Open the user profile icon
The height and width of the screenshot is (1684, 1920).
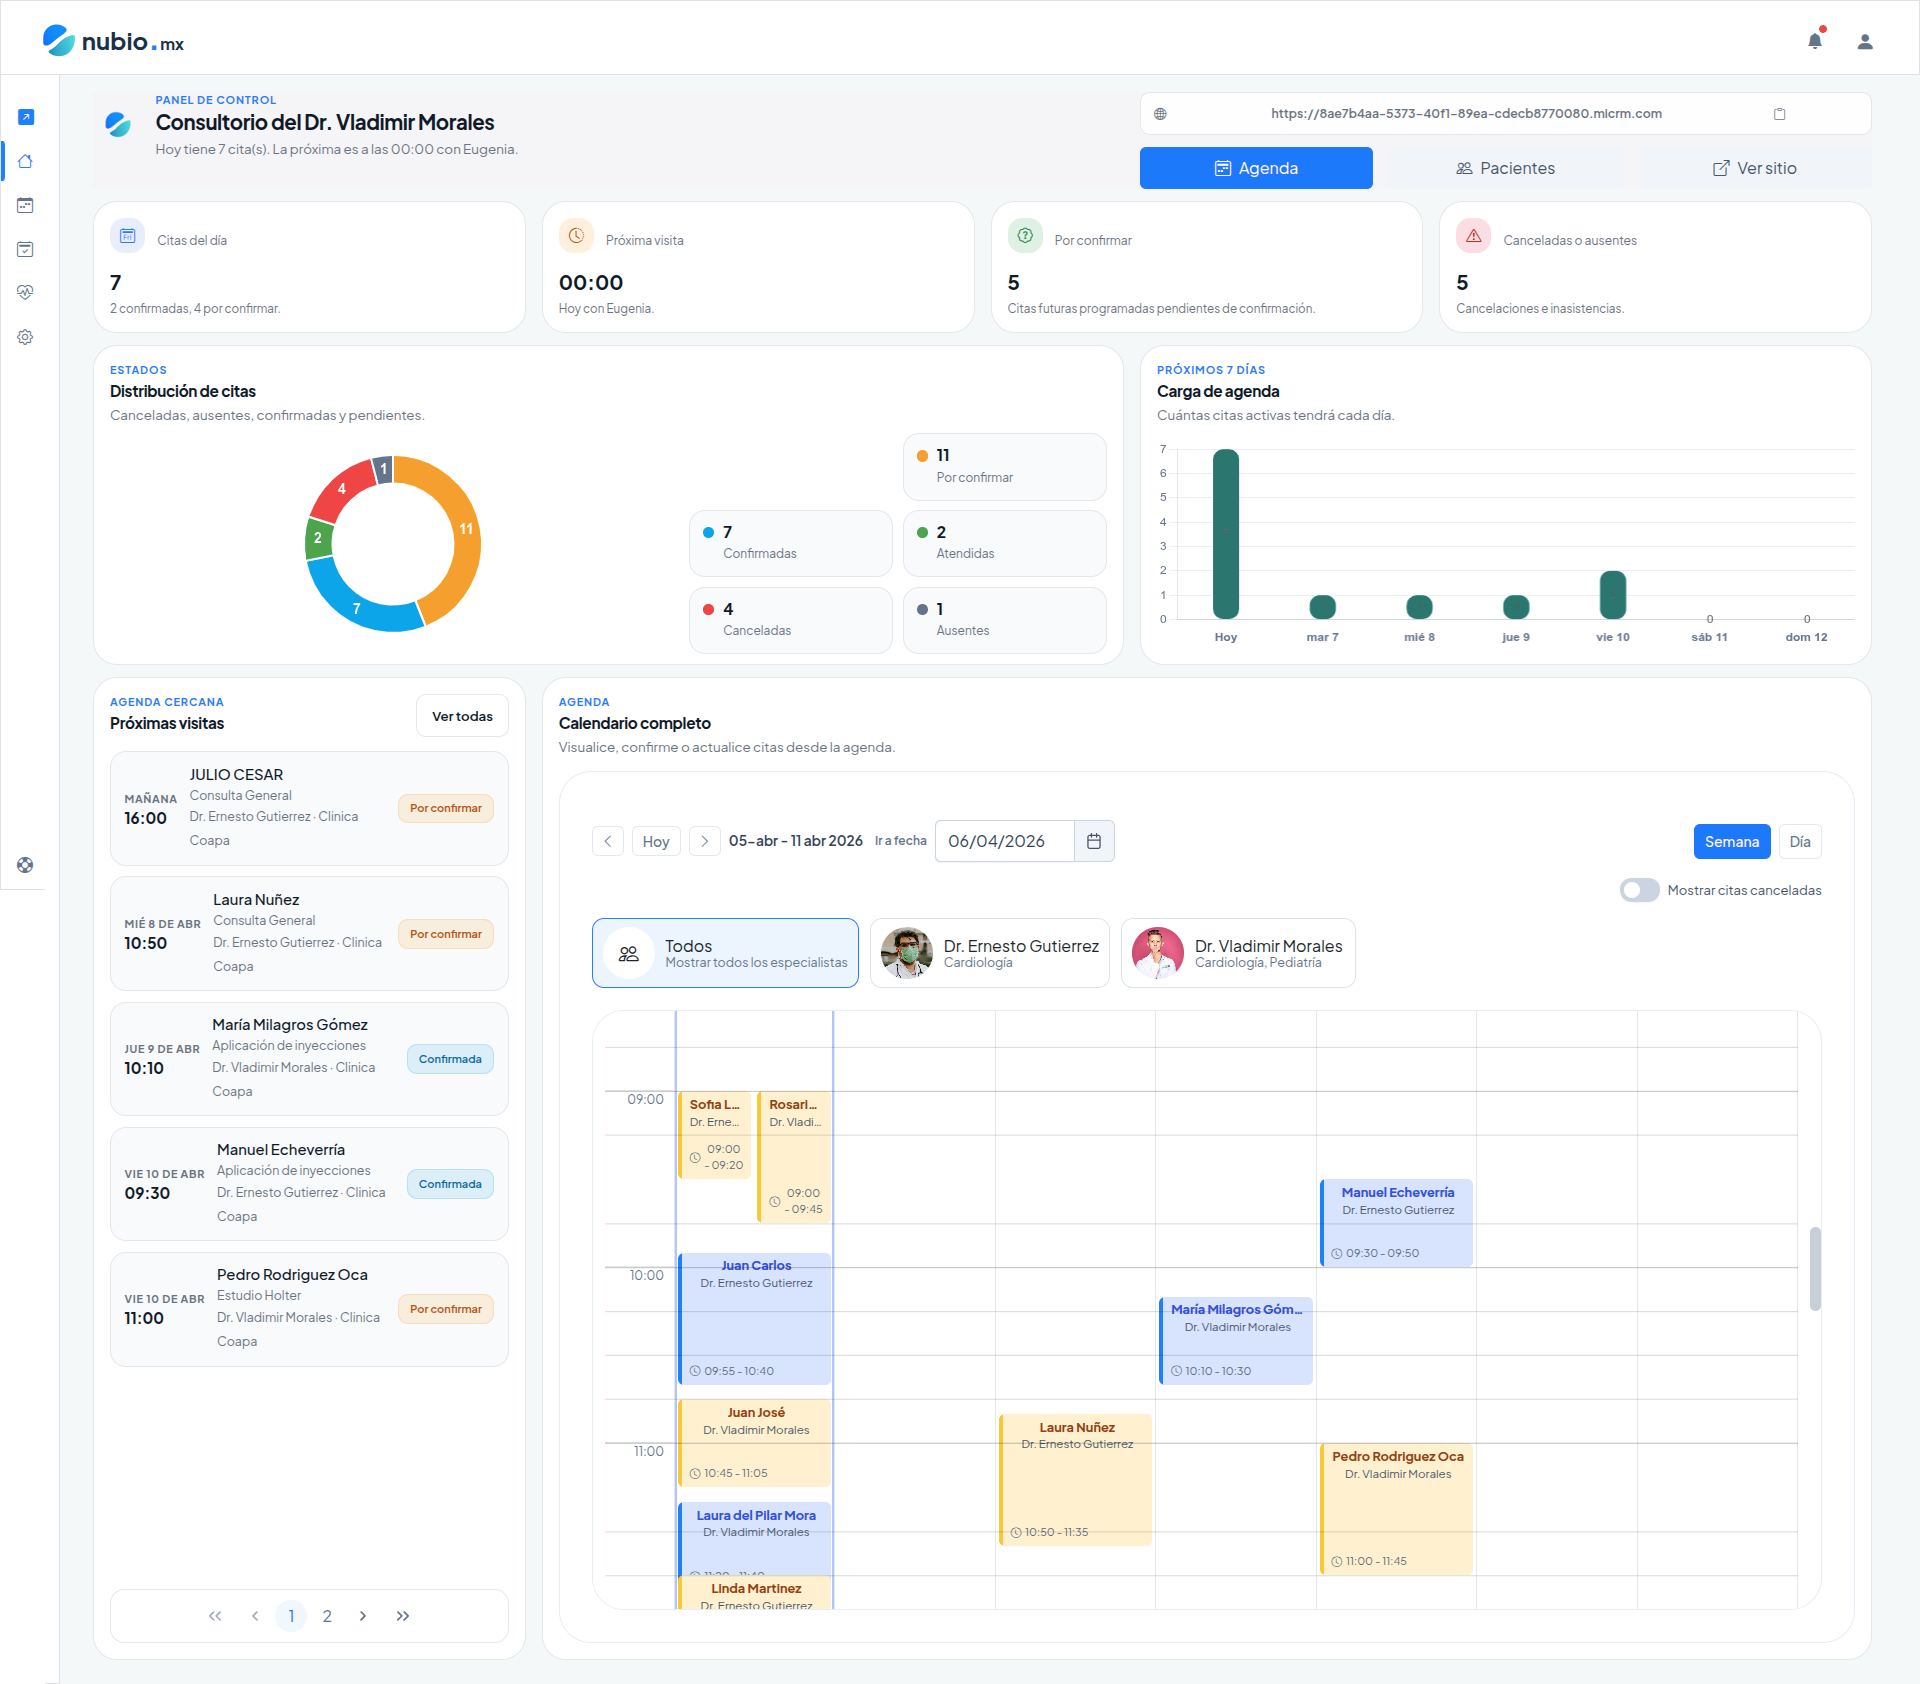(1864, 41)
